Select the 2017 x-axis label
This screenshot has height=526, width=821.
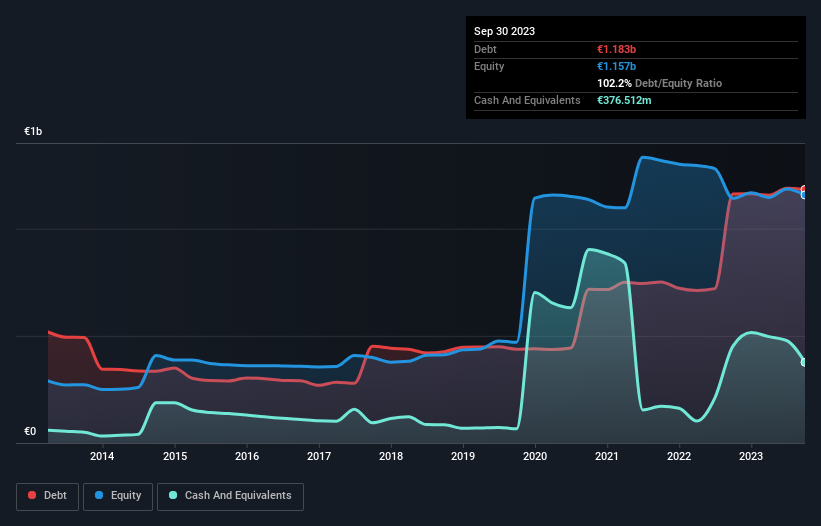pyautogui.click(x=319, y=456)
